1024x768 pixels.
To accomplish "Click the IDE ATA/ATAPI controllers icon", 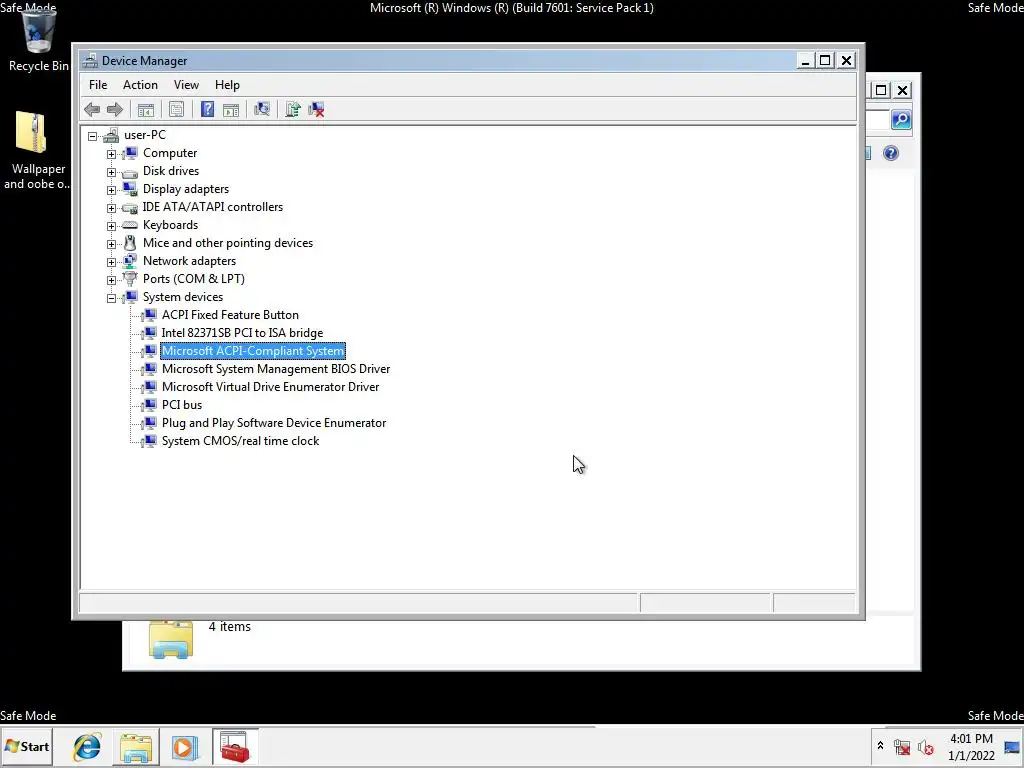I will (130, 208).
